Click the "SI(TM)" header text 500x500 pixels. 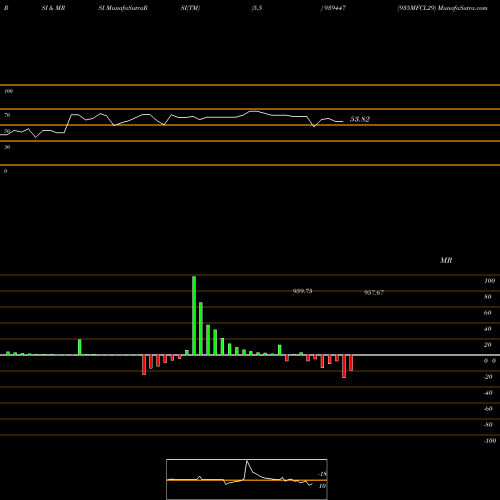[190, 8]
